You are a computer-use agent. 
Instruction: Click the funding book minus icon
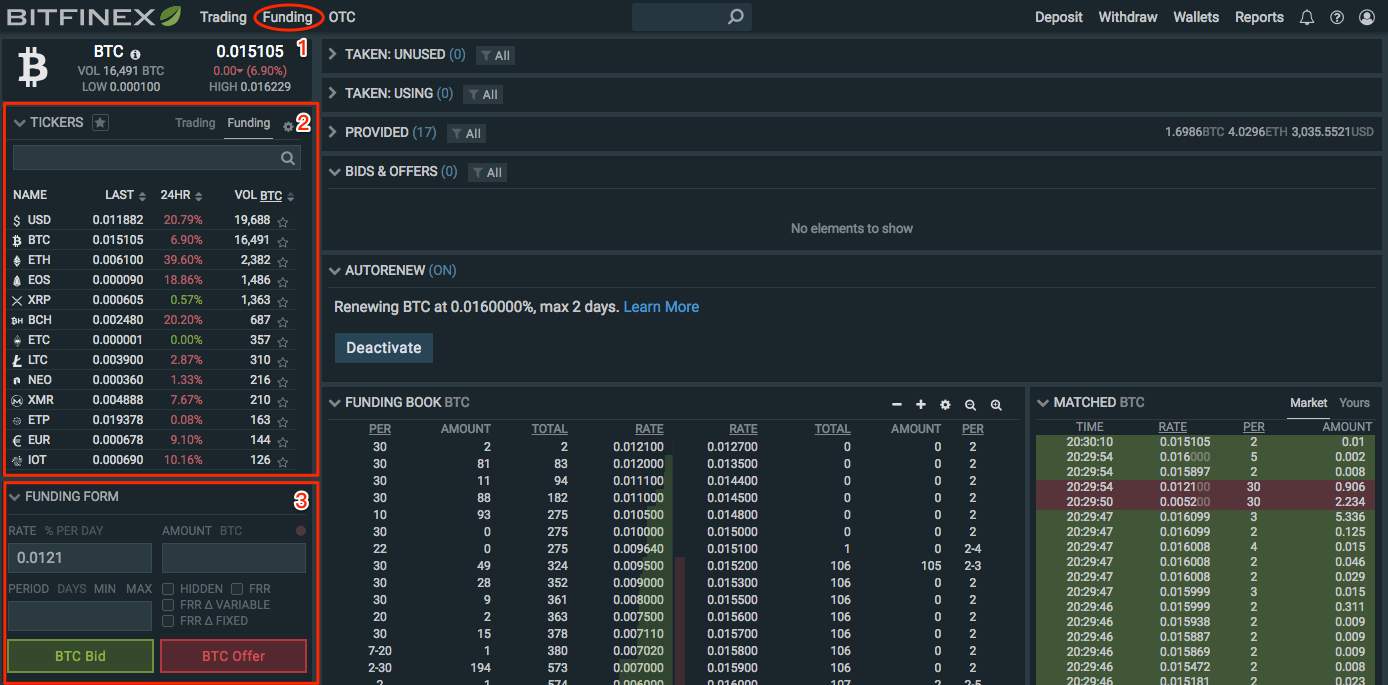tap(897, 404)
